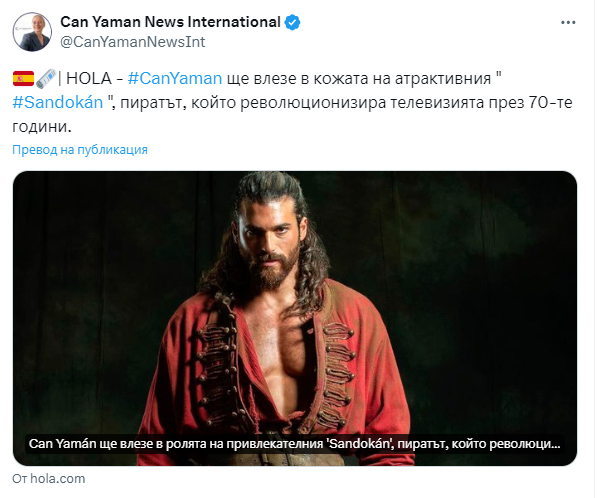
Task: Click the rolled newspaper emoji
Action: [x=46, y=79]
